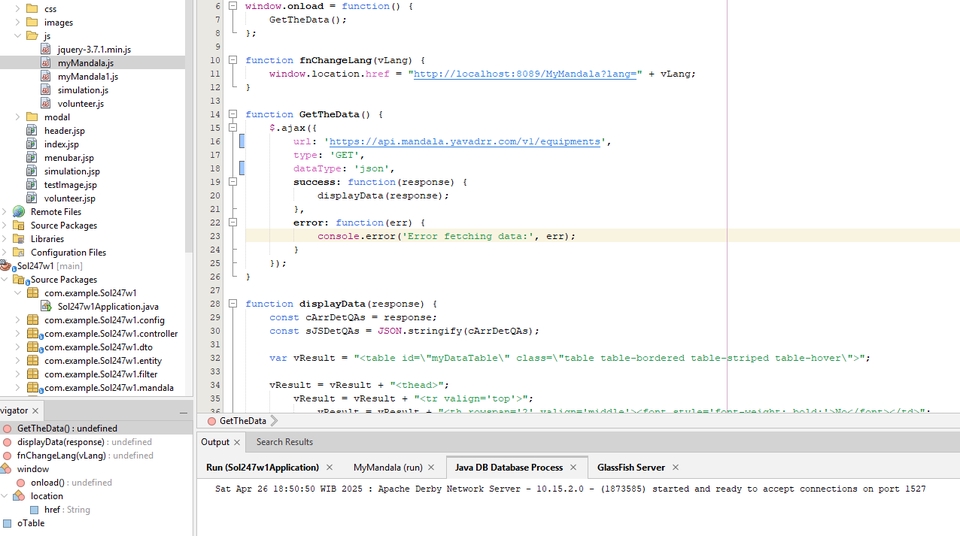
Task: Click the com.example.Sol247w1.controller package icon
Action: (34, 333)
